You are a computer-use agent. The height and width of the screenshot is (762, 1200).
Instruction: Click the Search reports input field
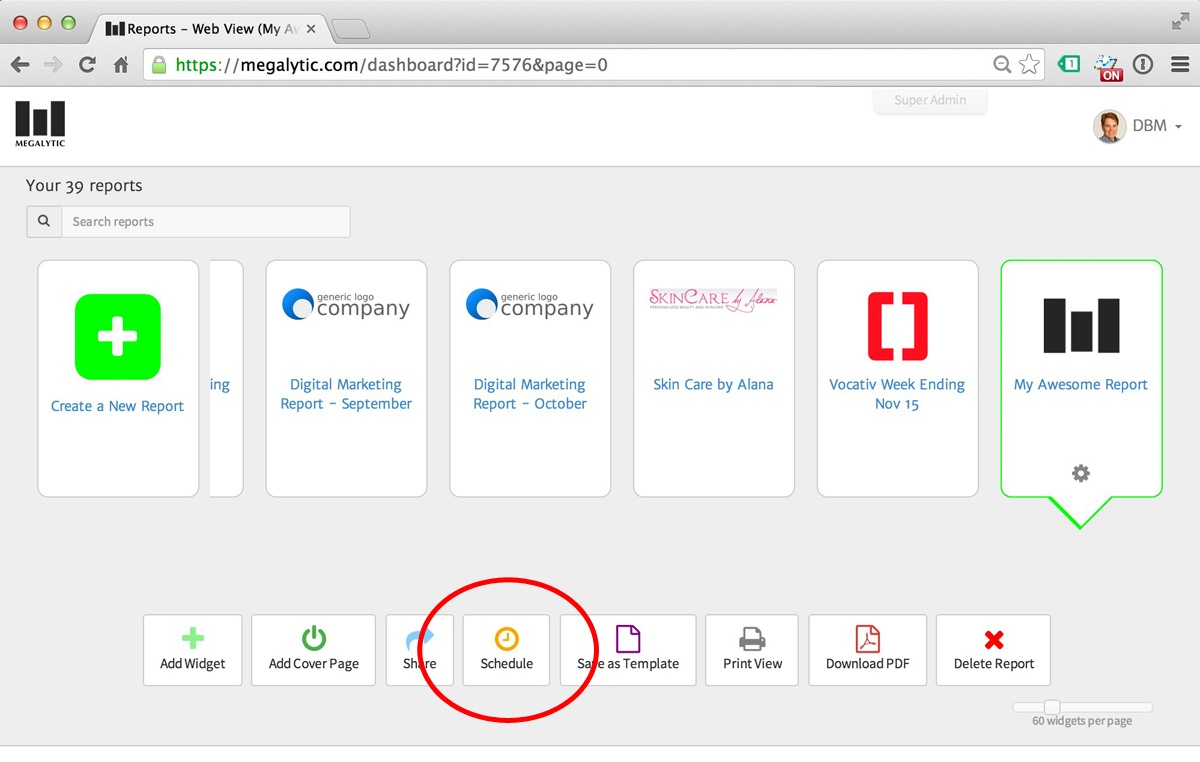205,222
